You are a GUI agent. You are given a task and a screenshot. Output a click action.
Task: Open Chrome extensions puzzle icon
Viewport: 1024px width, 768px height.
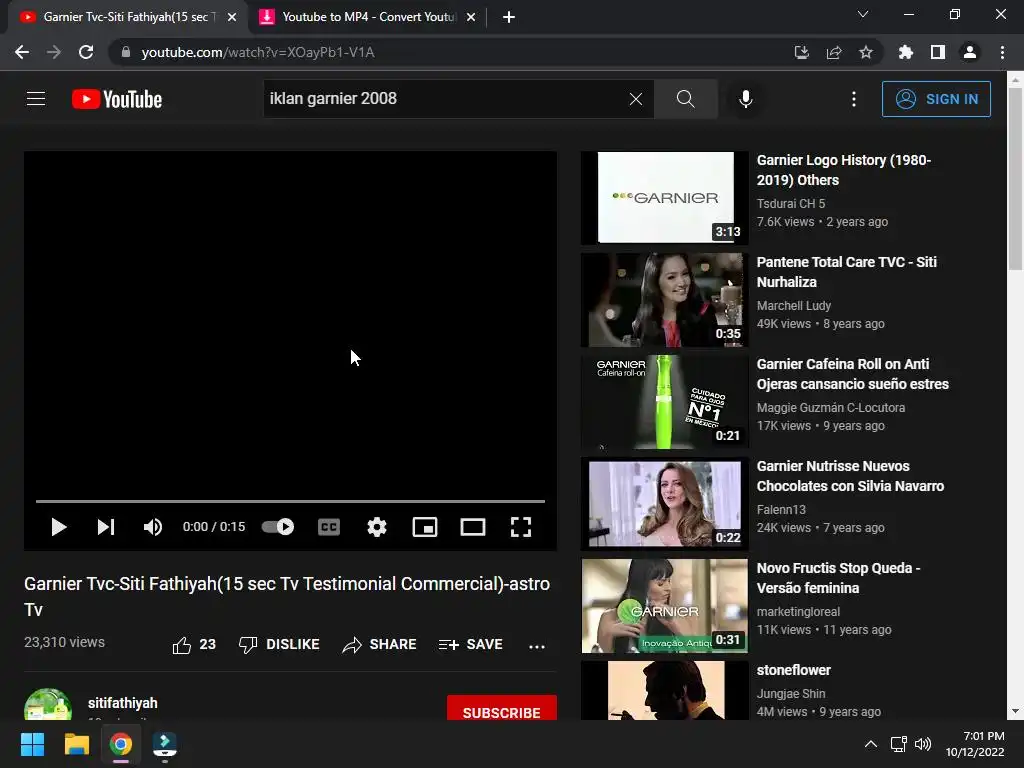[905, 52]
